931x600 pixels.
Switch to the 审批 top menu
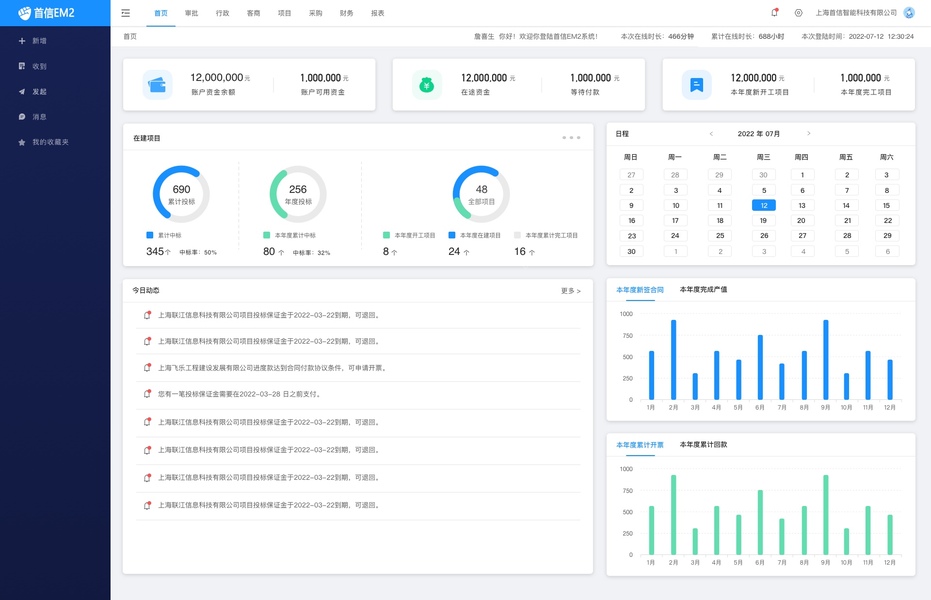point(191,13)
